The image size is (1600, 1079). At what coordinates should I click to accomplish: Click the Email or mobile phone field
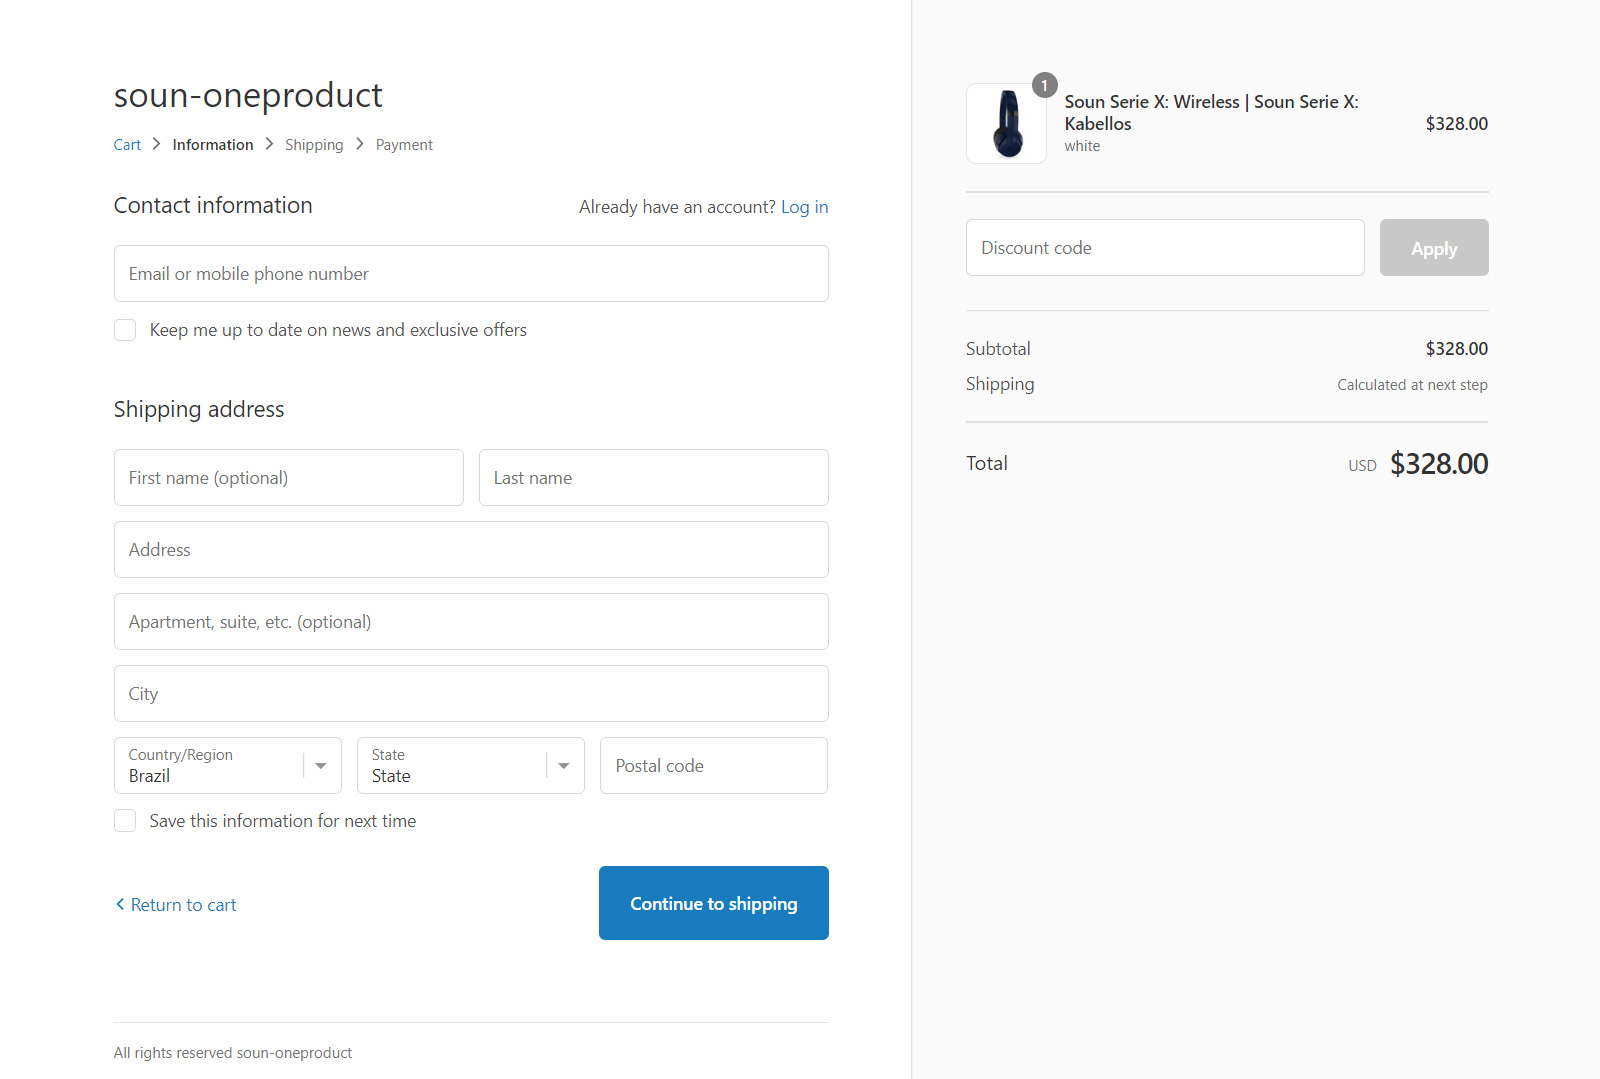(471, 274)
